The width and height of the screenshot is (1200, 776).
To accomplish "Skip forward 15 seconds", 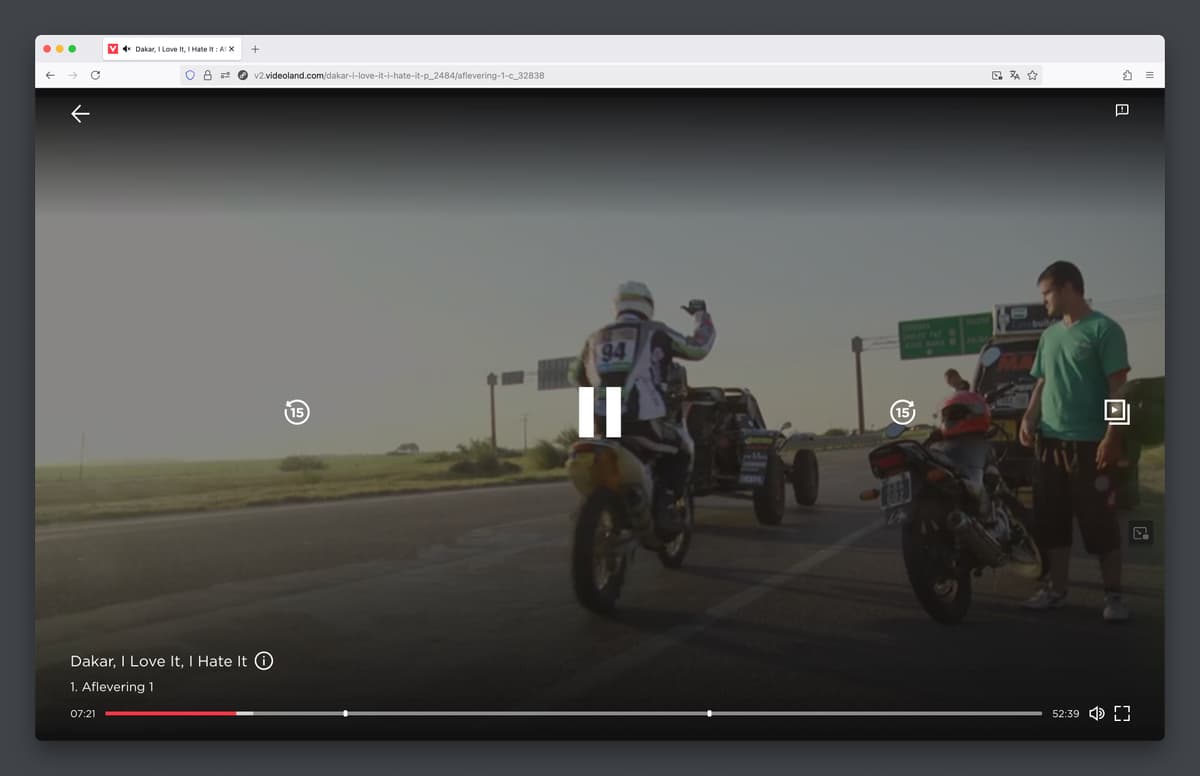I will 902,412.
